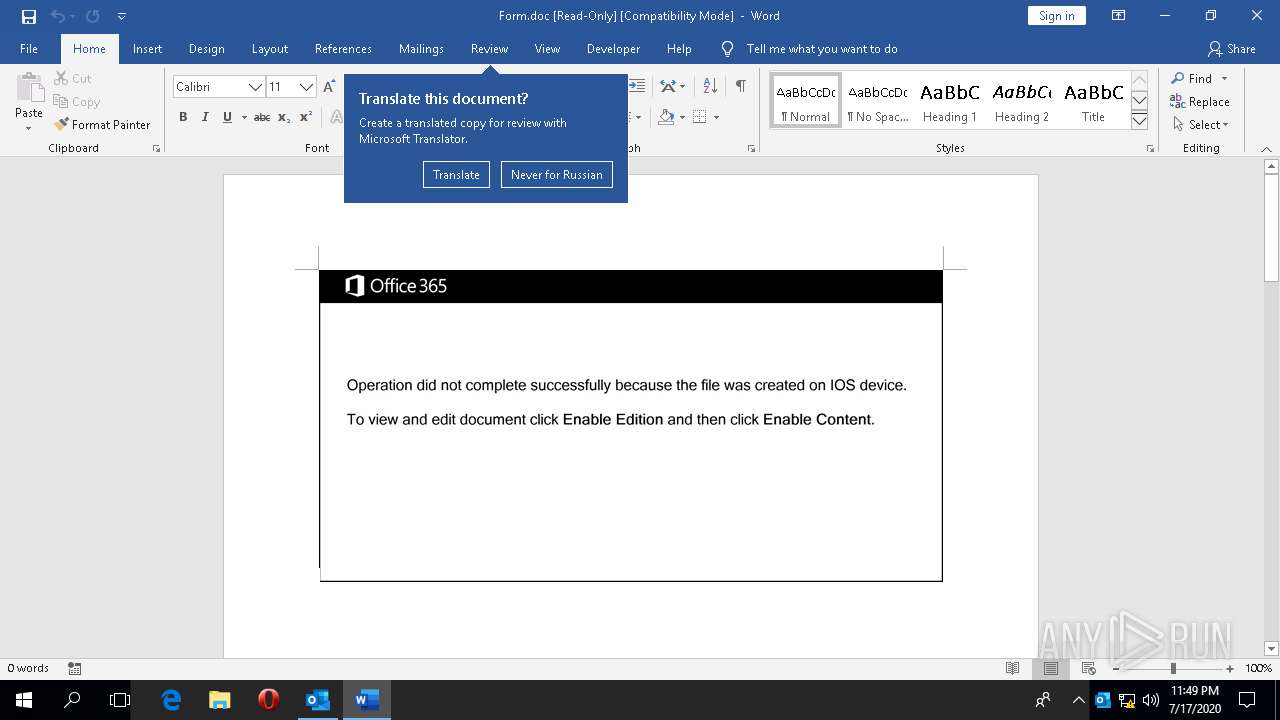Open the Paragraph dialog launcher

coord(751,148)
